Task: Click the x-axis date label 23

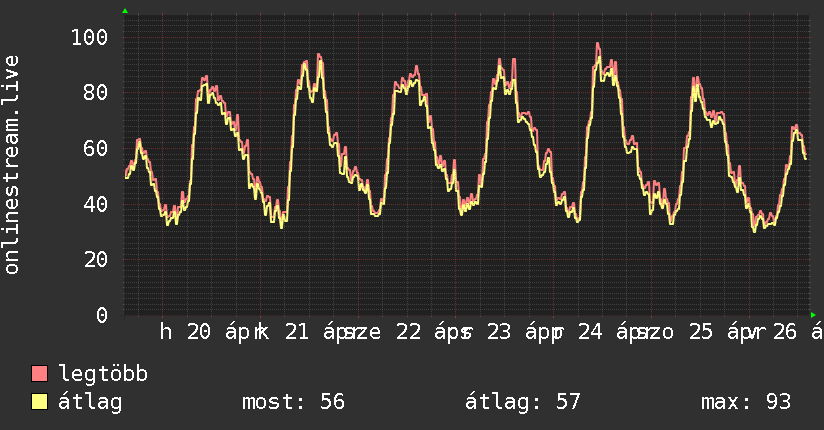Action: tap(499, 332)
